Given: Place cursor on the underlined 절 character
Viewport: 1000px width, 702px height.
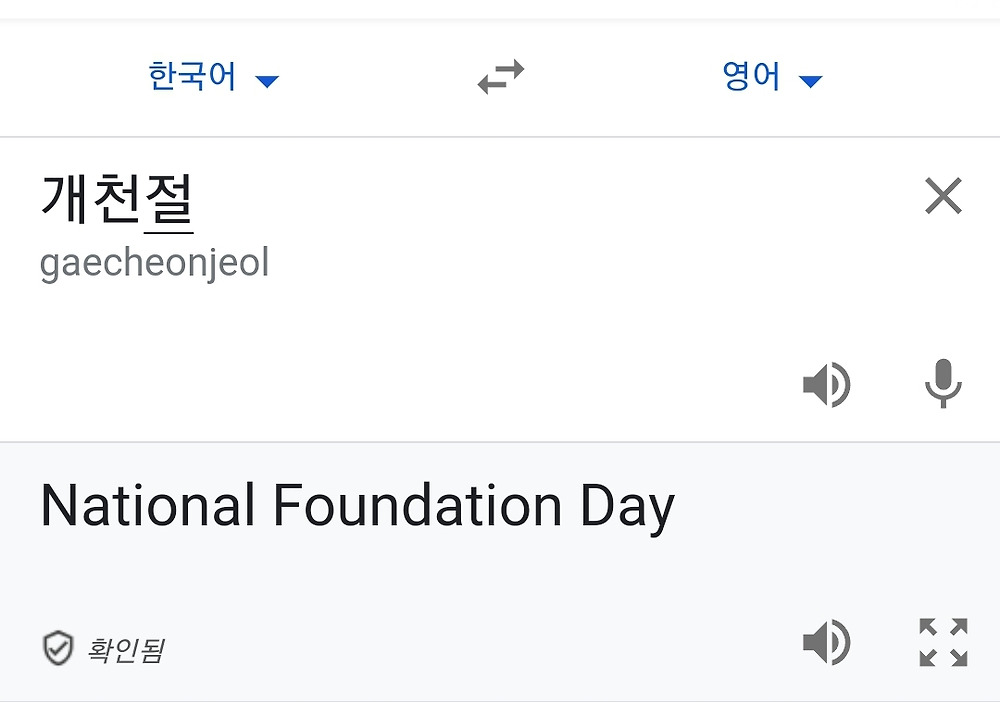Looking at the screenshot, I should [x=169, y=197].
